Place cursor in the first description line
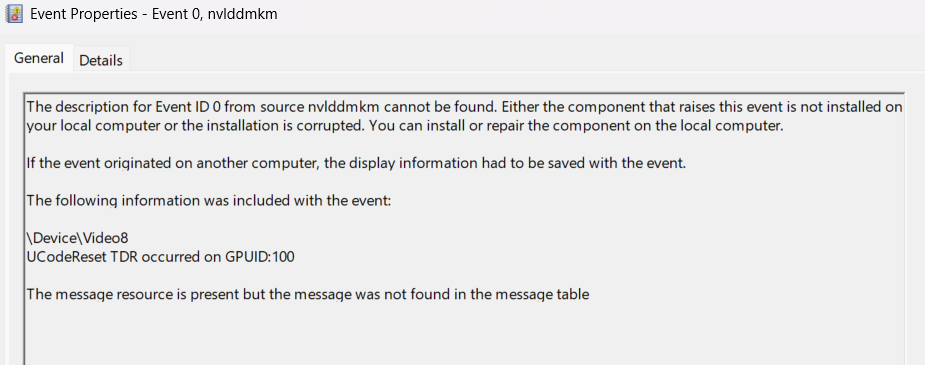This screenshot has height=365, width=925. tap(464, 107)
